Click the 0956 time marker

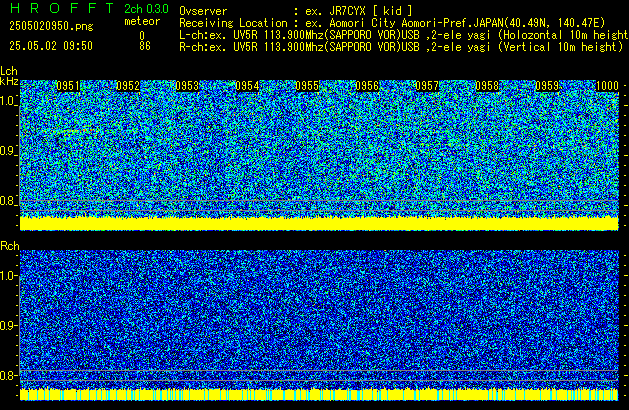click(367, 85)
